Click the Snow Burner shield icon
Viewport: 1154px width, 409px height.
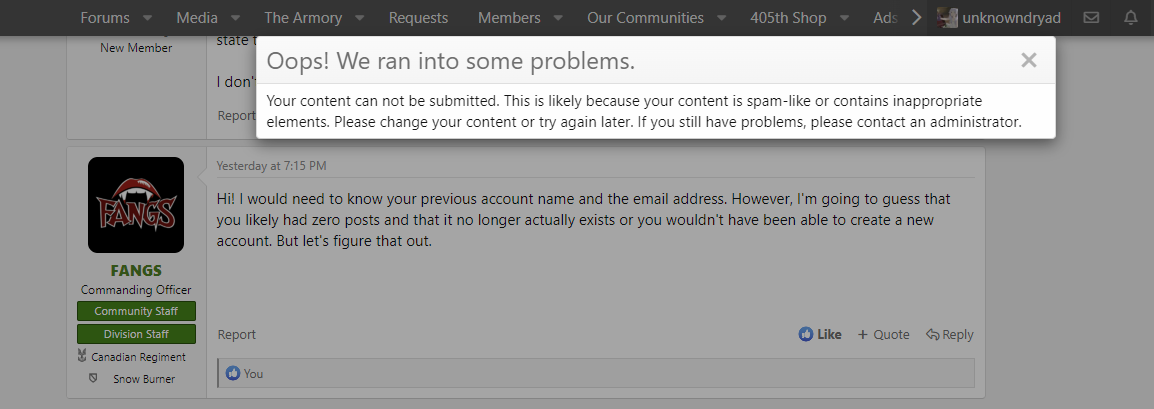point(92,379)
